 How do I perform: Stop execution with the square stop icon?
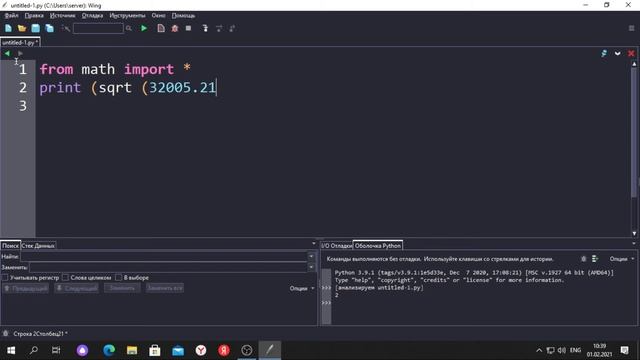(x=188, y=28)
